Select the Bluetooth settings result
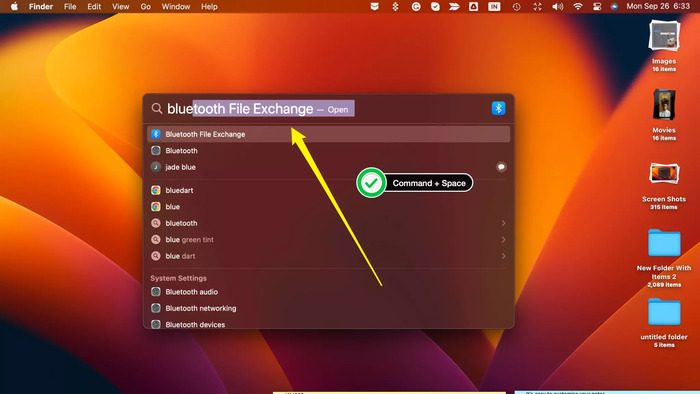700x394 pixels. (328, 150)
